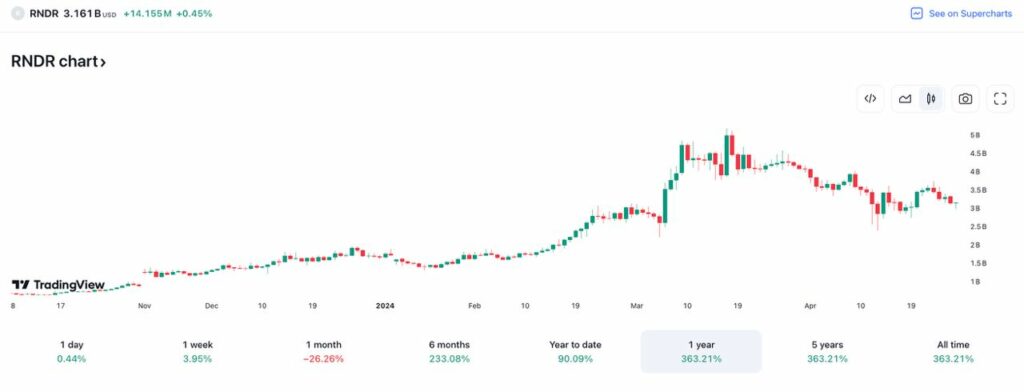Open the RNDR chart heading link
The width and height of the screenshot is (1024, 392).
click(59, 62)
